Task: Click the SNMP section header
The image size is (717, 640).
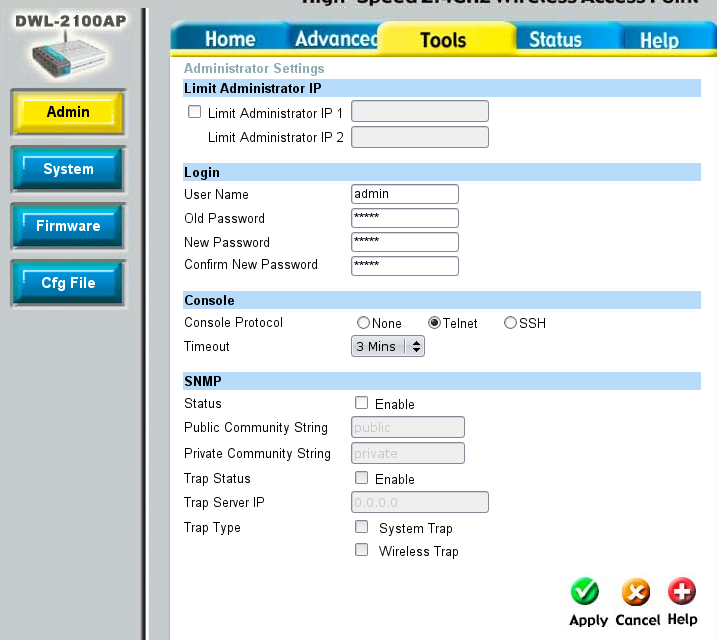Action: tap(442, 381)
